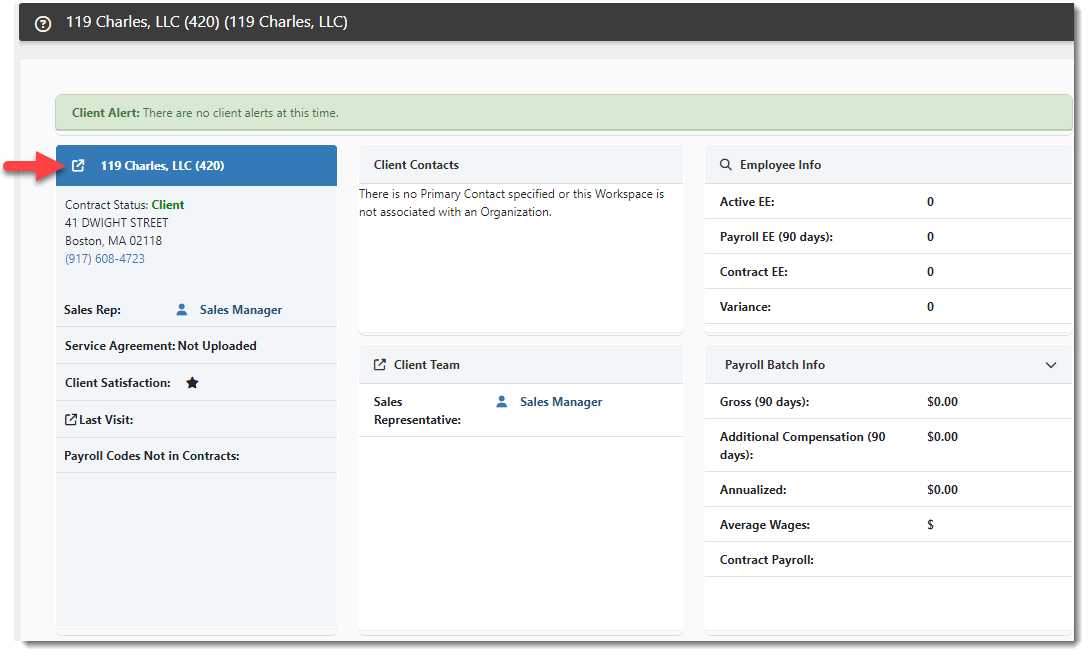Click Service Agreement: Not Uploaded row

click(x=197, y=346)
